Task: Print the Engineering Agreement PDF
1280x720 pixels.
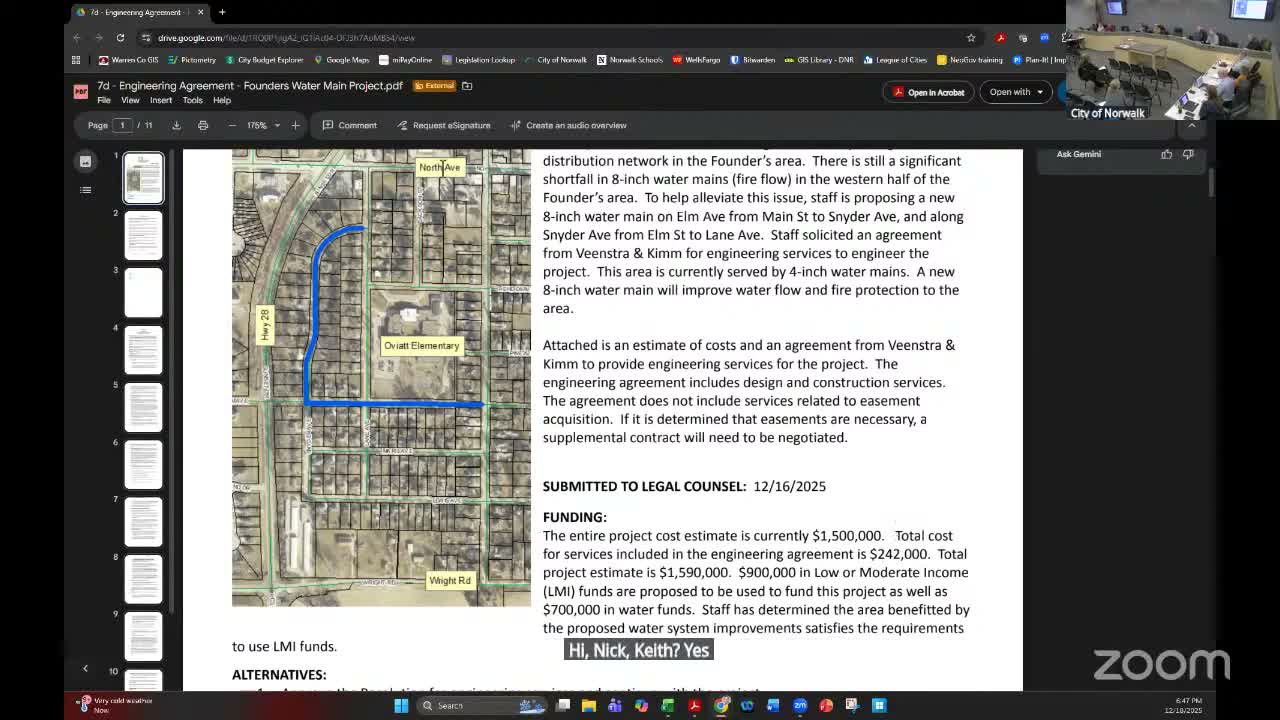Action: point(203,125)
